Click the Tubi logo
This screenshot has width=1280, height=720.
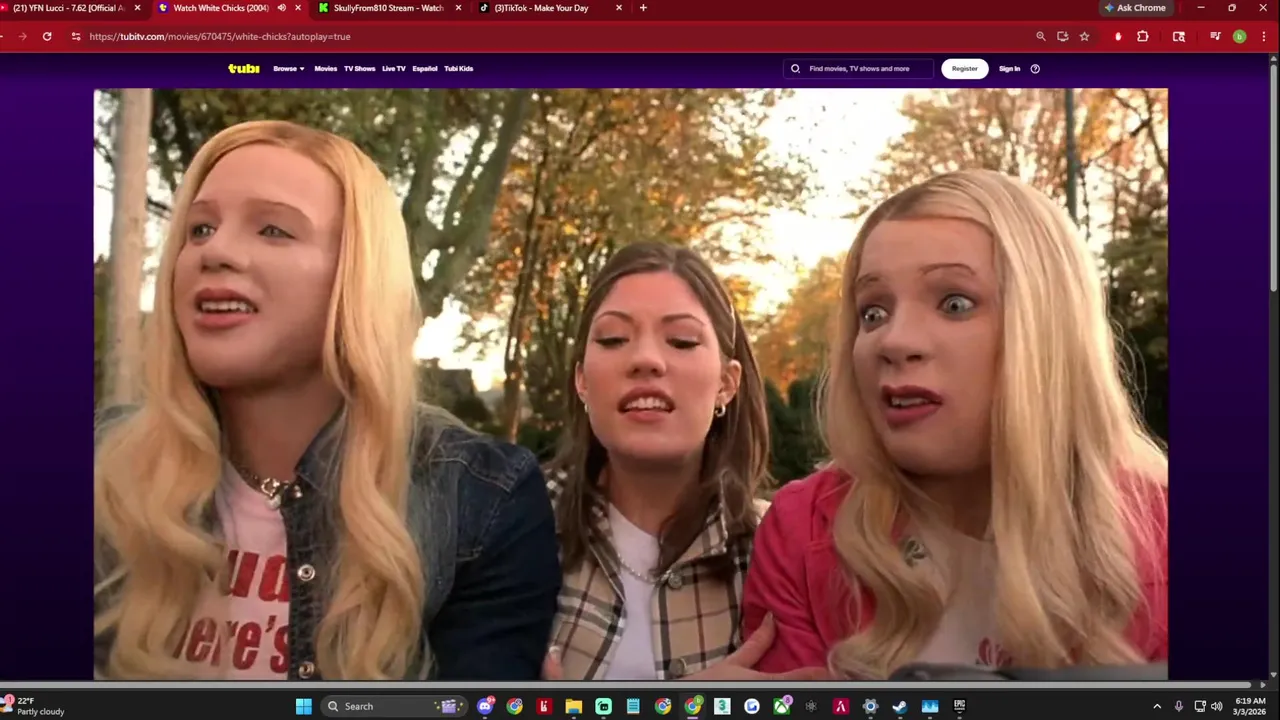tap(244, 69)
